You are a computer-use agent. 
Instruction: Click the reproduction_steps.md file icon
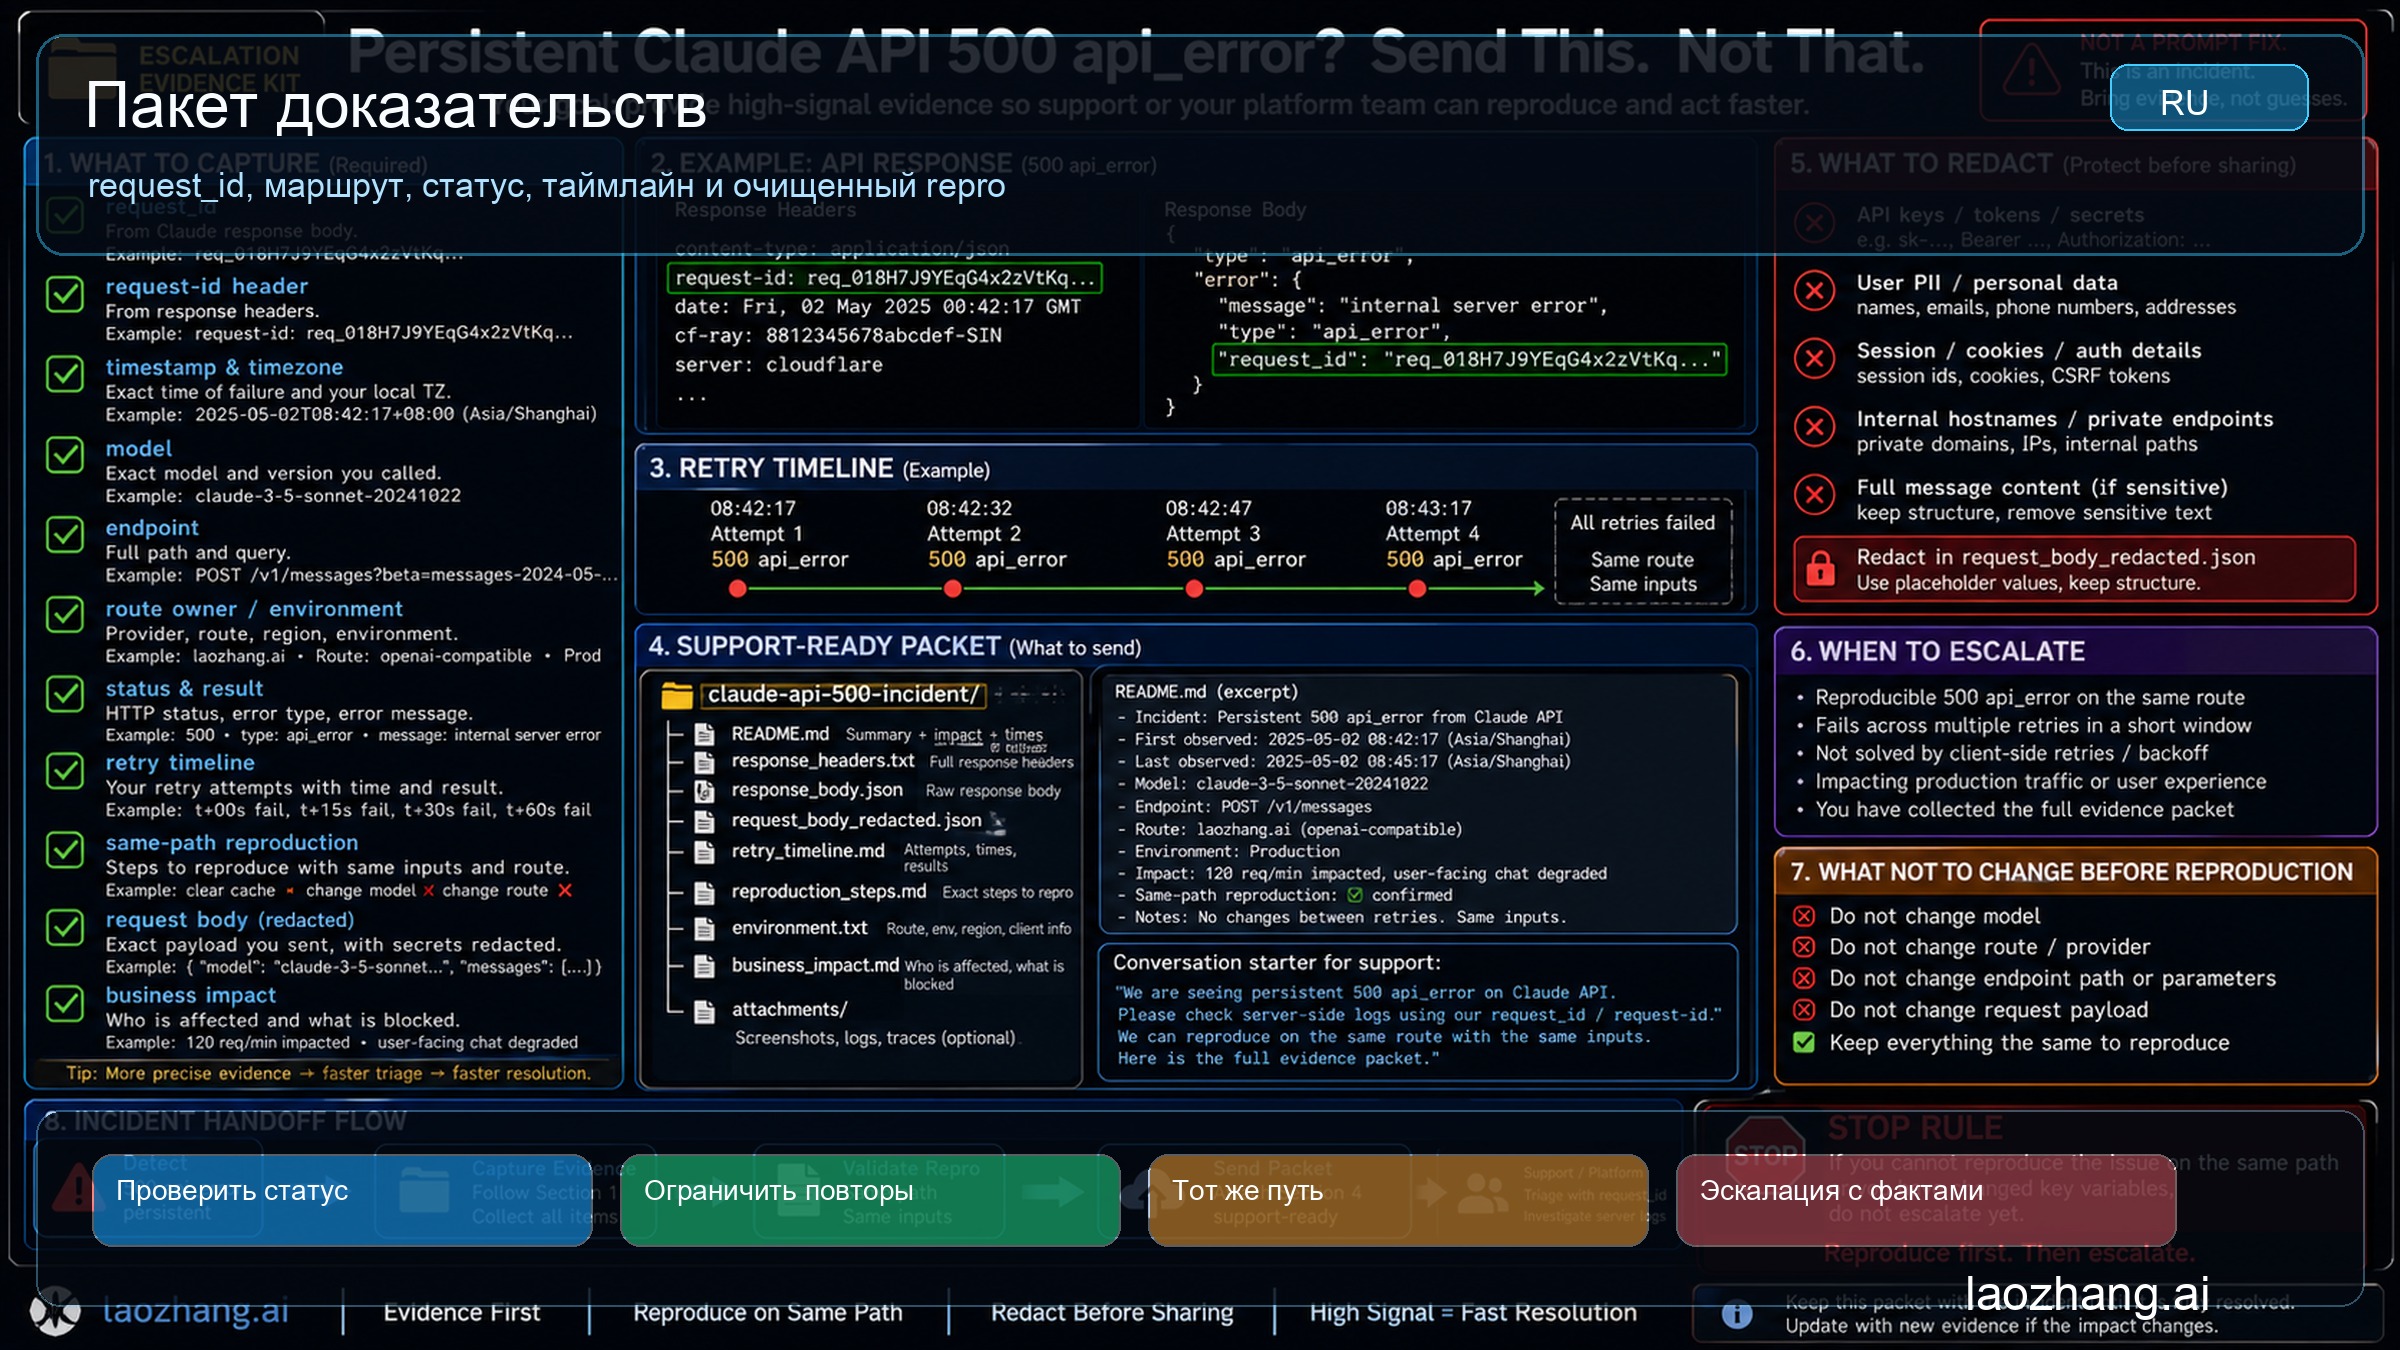pyautogui.click(x=705, y=893)
